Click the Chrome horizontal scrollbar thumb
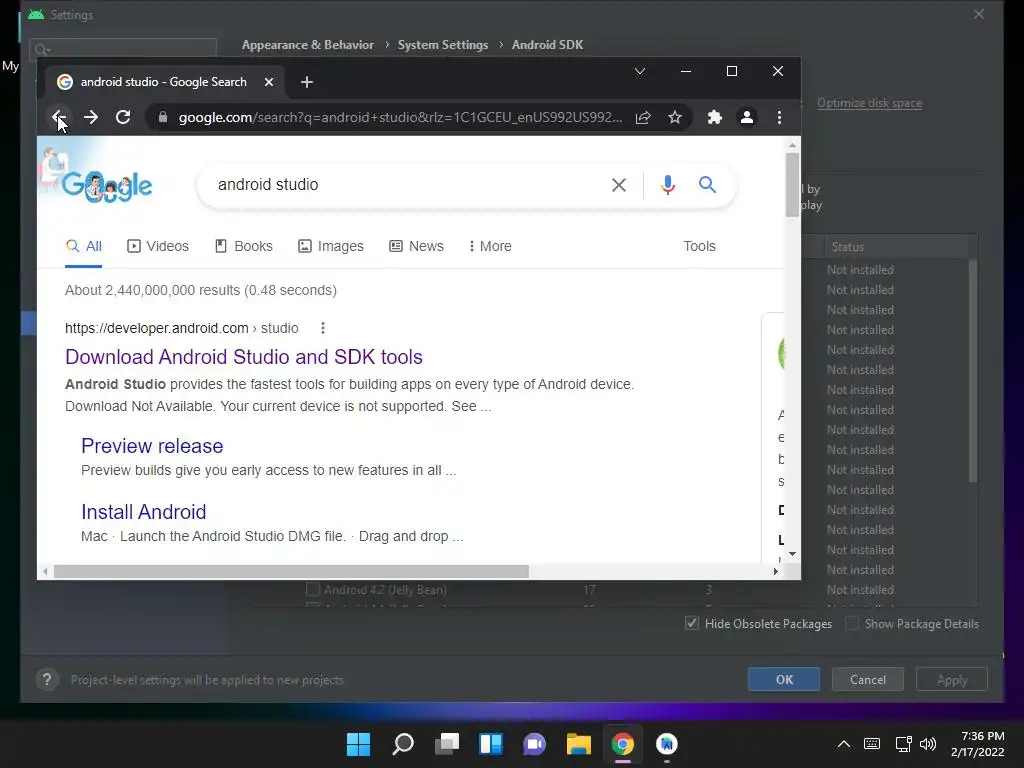The width and height of the screenshot is (1024, 768). [x=291, y=571]
